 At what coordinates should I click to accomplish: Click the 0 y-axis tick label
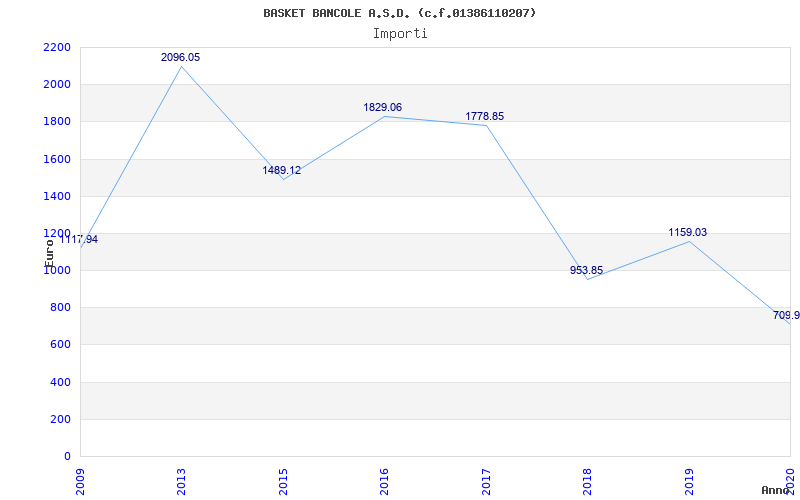point(67,457)
